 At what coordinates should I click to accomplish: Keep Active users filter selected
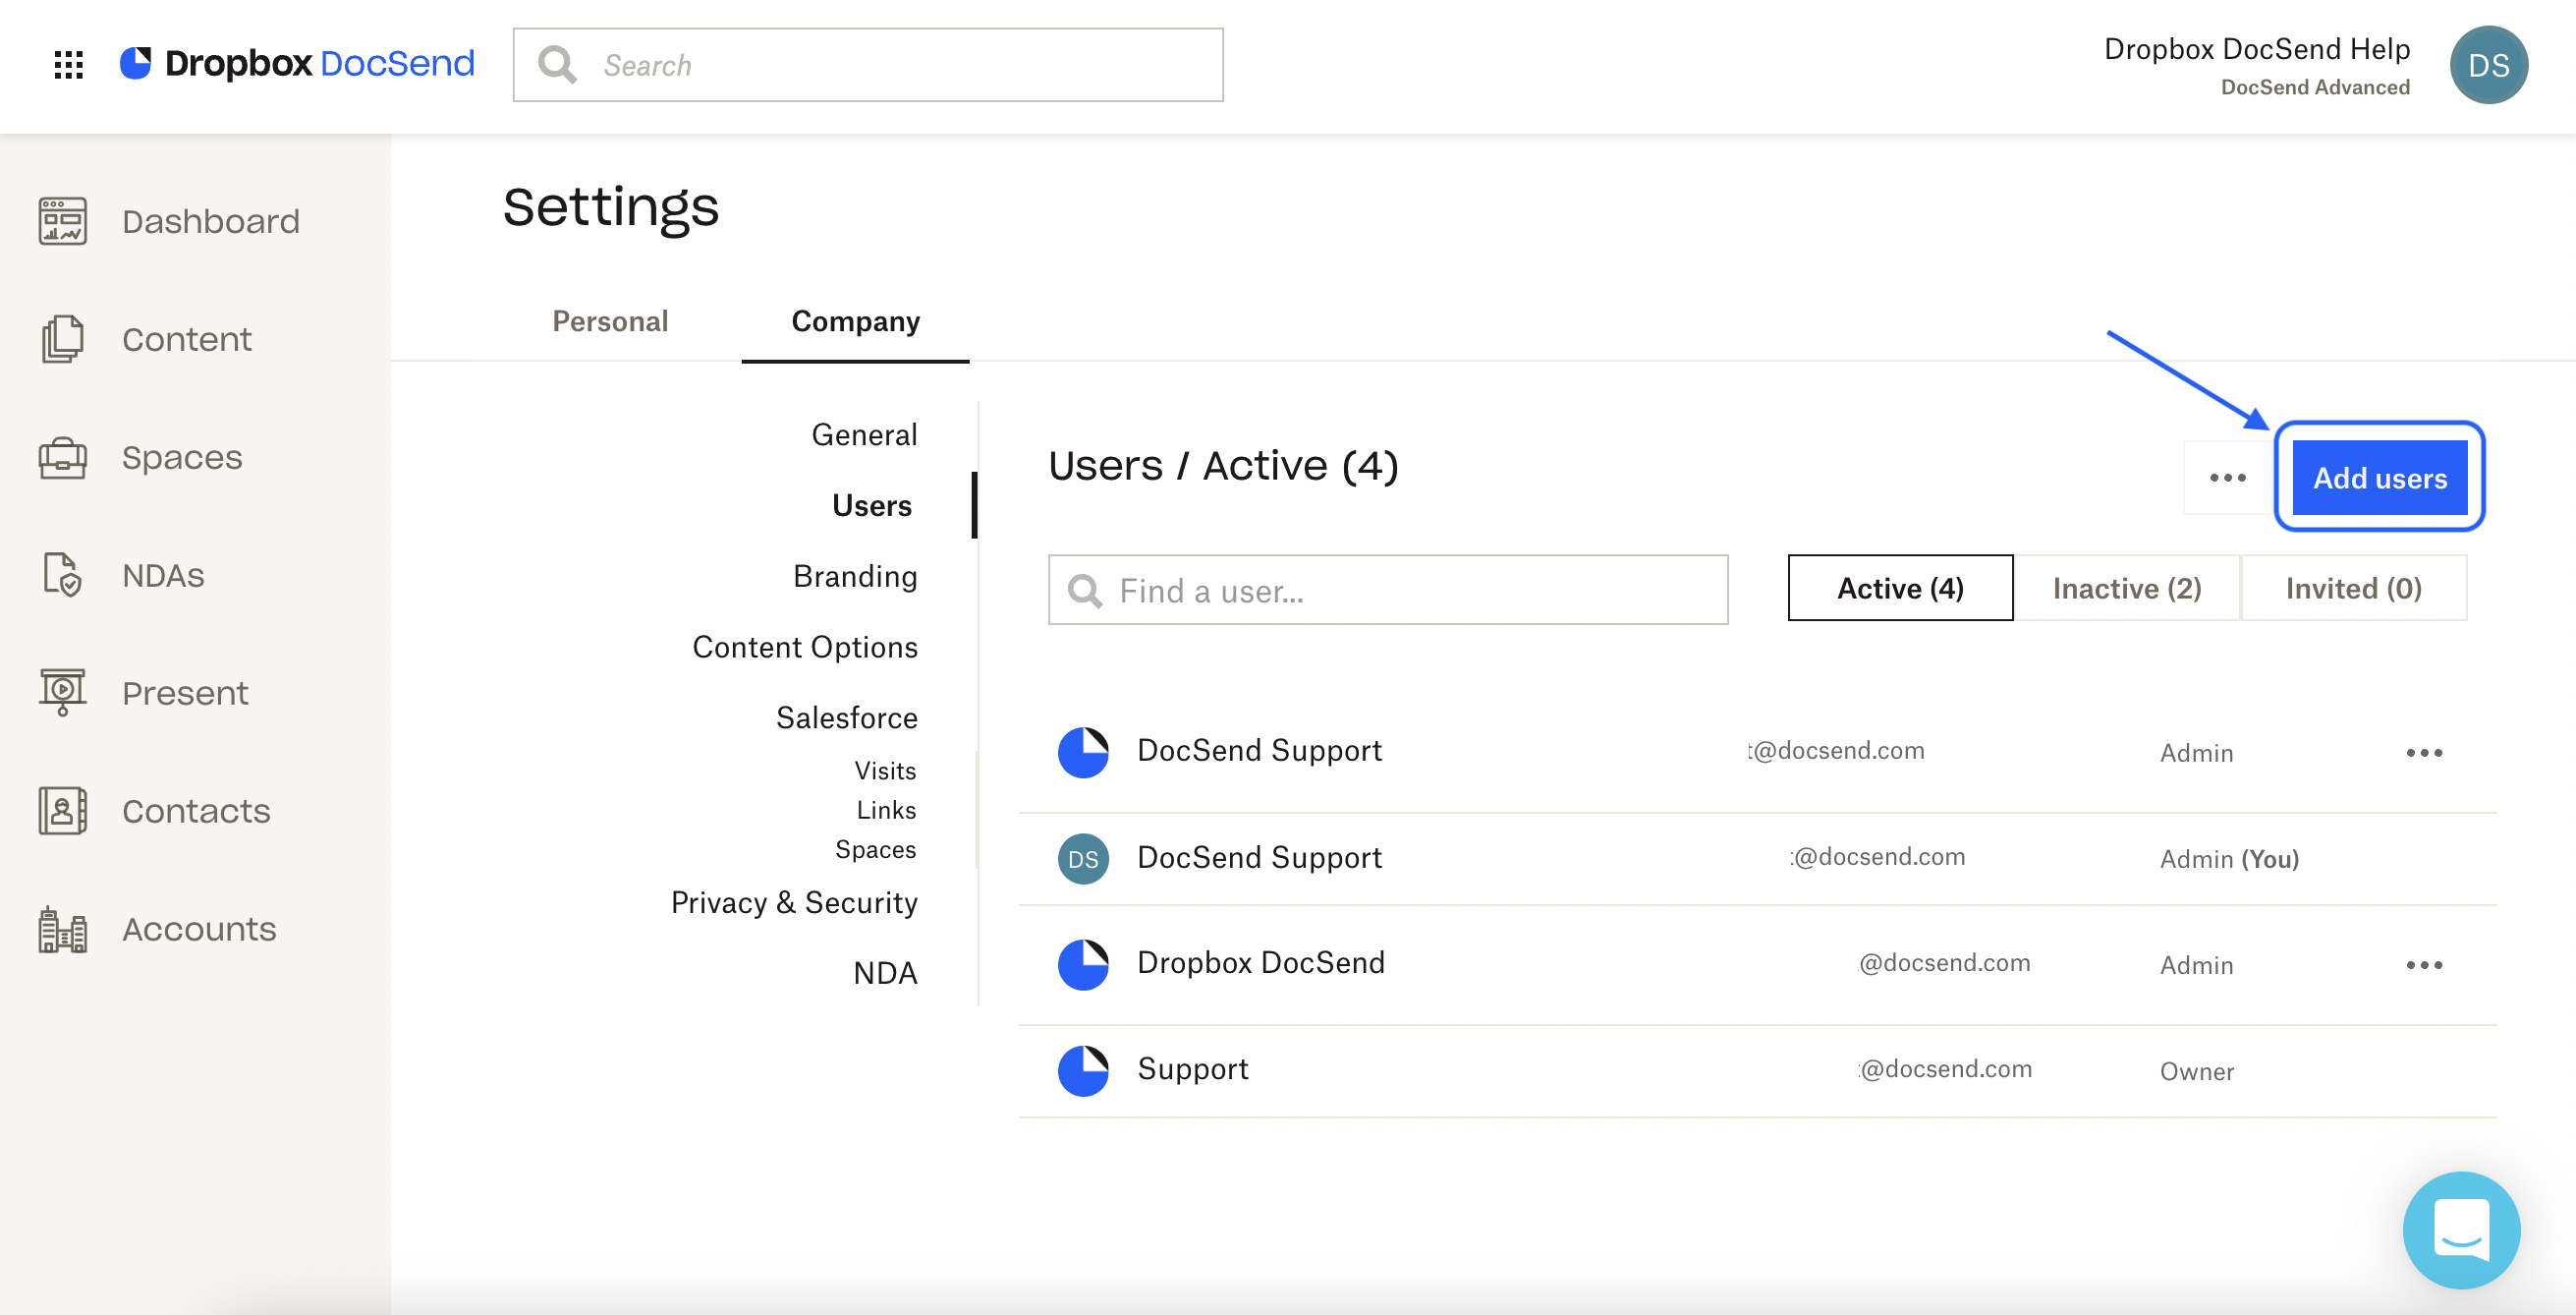(x=1898, y=588)
